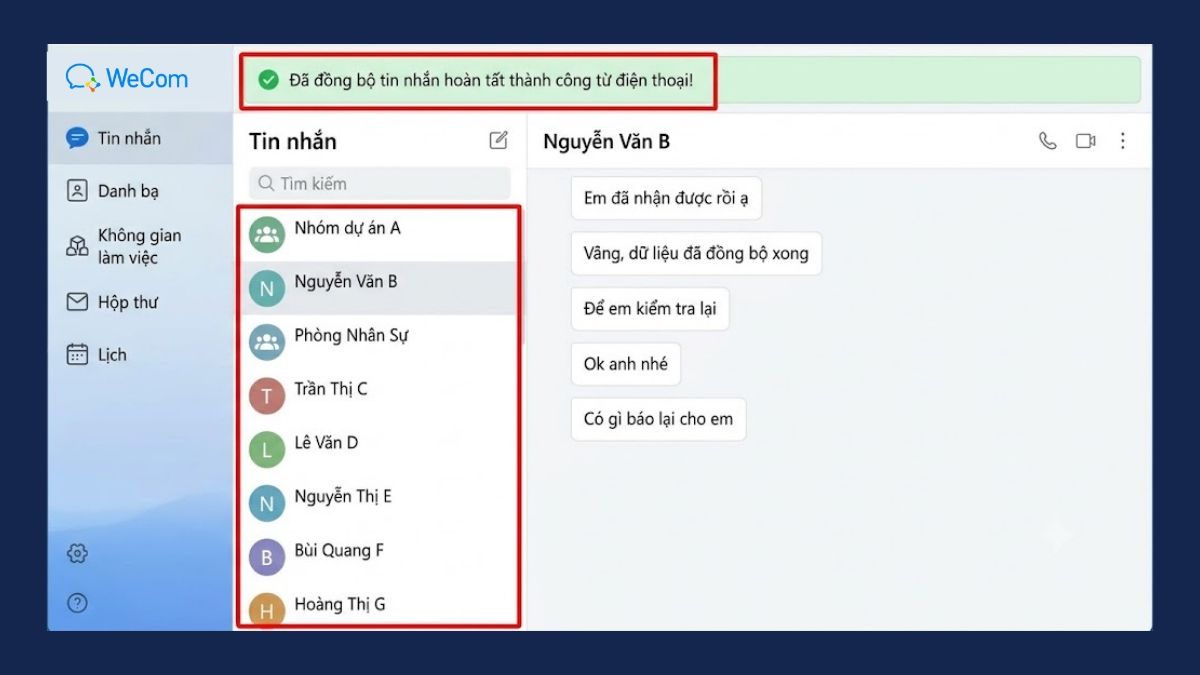Click Bùi Quang F avatar B
1200x675 pixels.
click(267, 558)
